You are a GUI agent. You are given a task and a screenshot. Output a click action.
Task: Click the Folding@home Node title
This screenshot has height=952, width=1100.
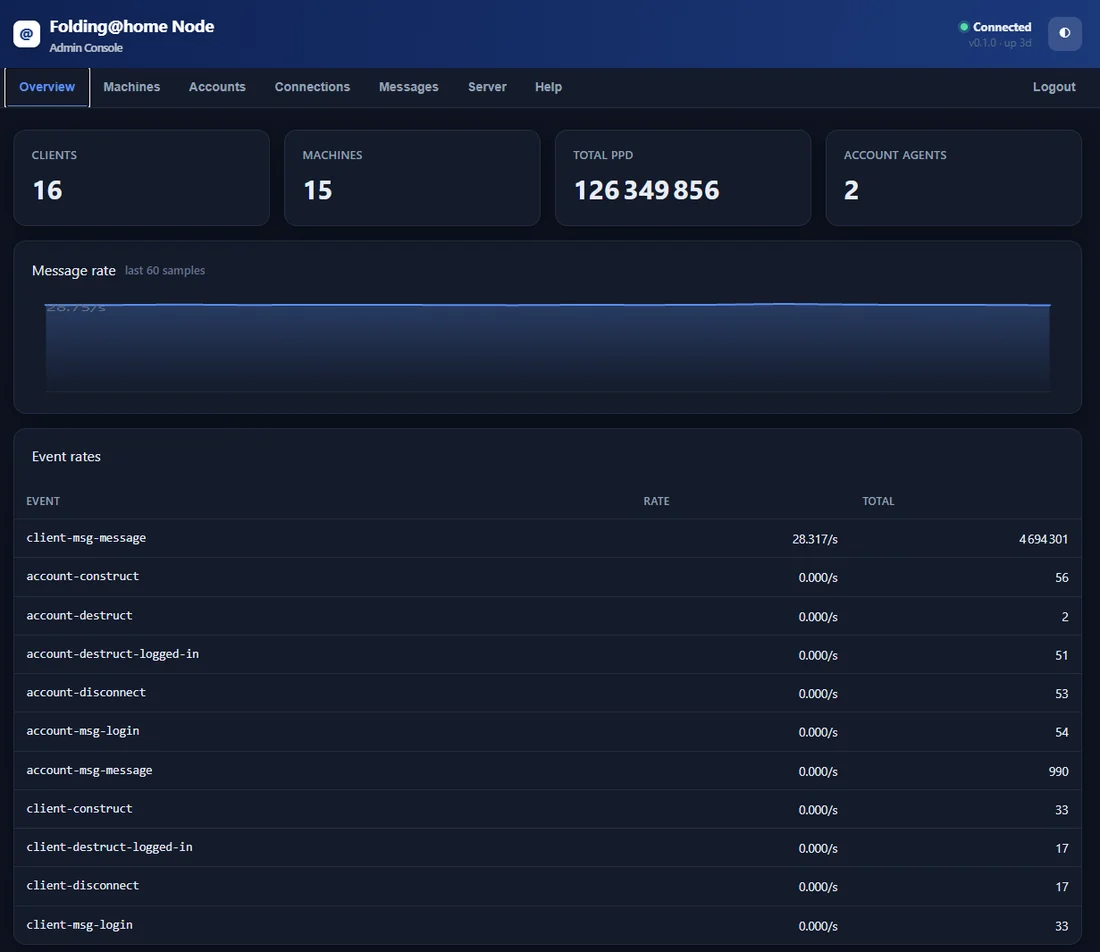[132, 27]
